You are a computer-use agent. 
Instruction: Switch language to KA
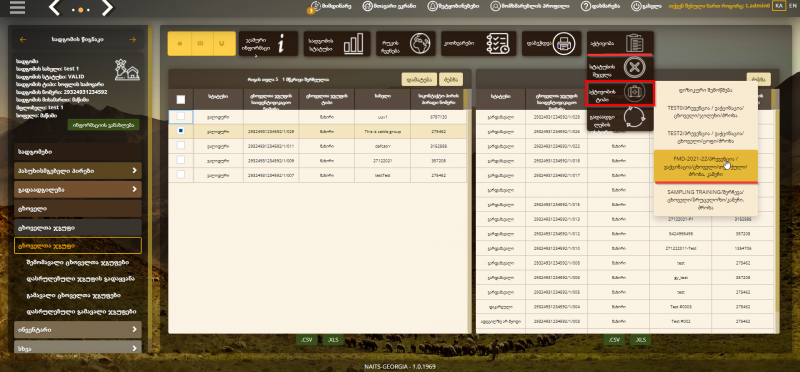(x=778, y=6)
